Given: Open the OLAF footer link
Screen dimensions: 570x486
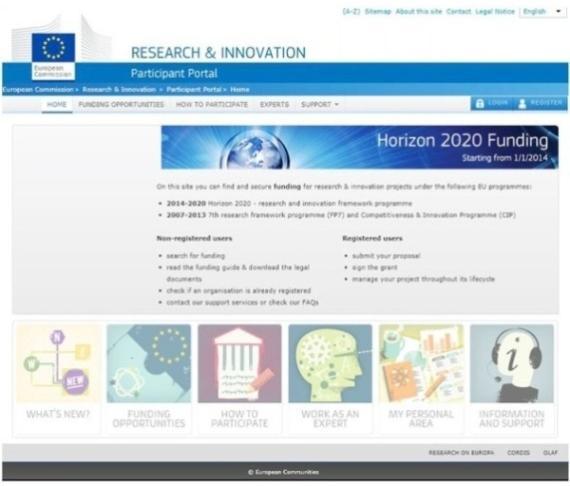Looking at the screenshot, I should tap(550, 453).
